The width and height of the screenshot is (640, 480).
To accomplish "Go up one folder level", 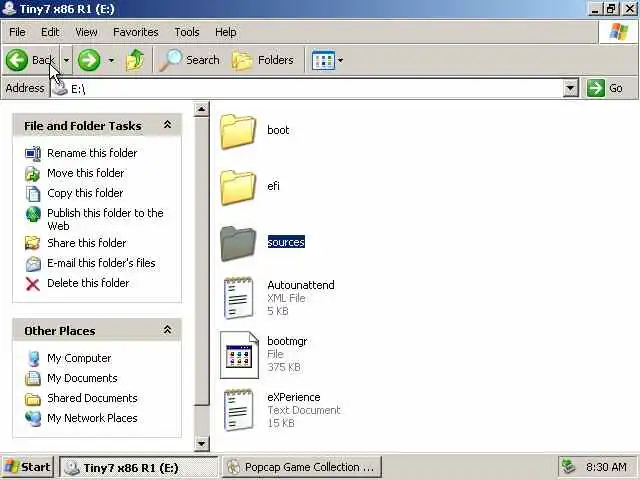I will [x=135, y=60].
